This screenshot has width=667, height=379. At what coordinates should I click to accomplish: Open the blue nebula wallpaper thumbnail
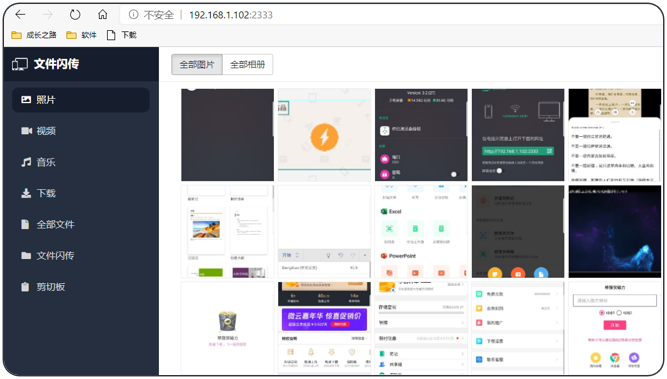(615, 231)
